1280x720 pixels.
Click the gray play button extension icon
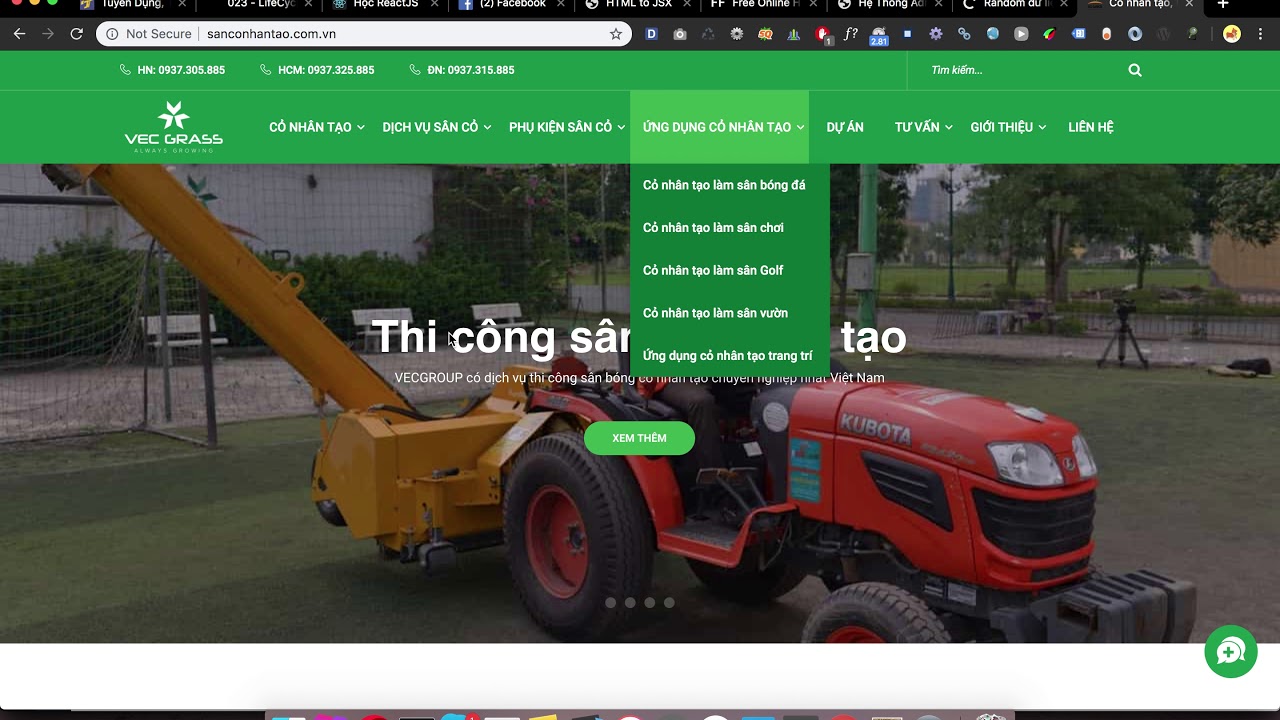pos(1021,34)
